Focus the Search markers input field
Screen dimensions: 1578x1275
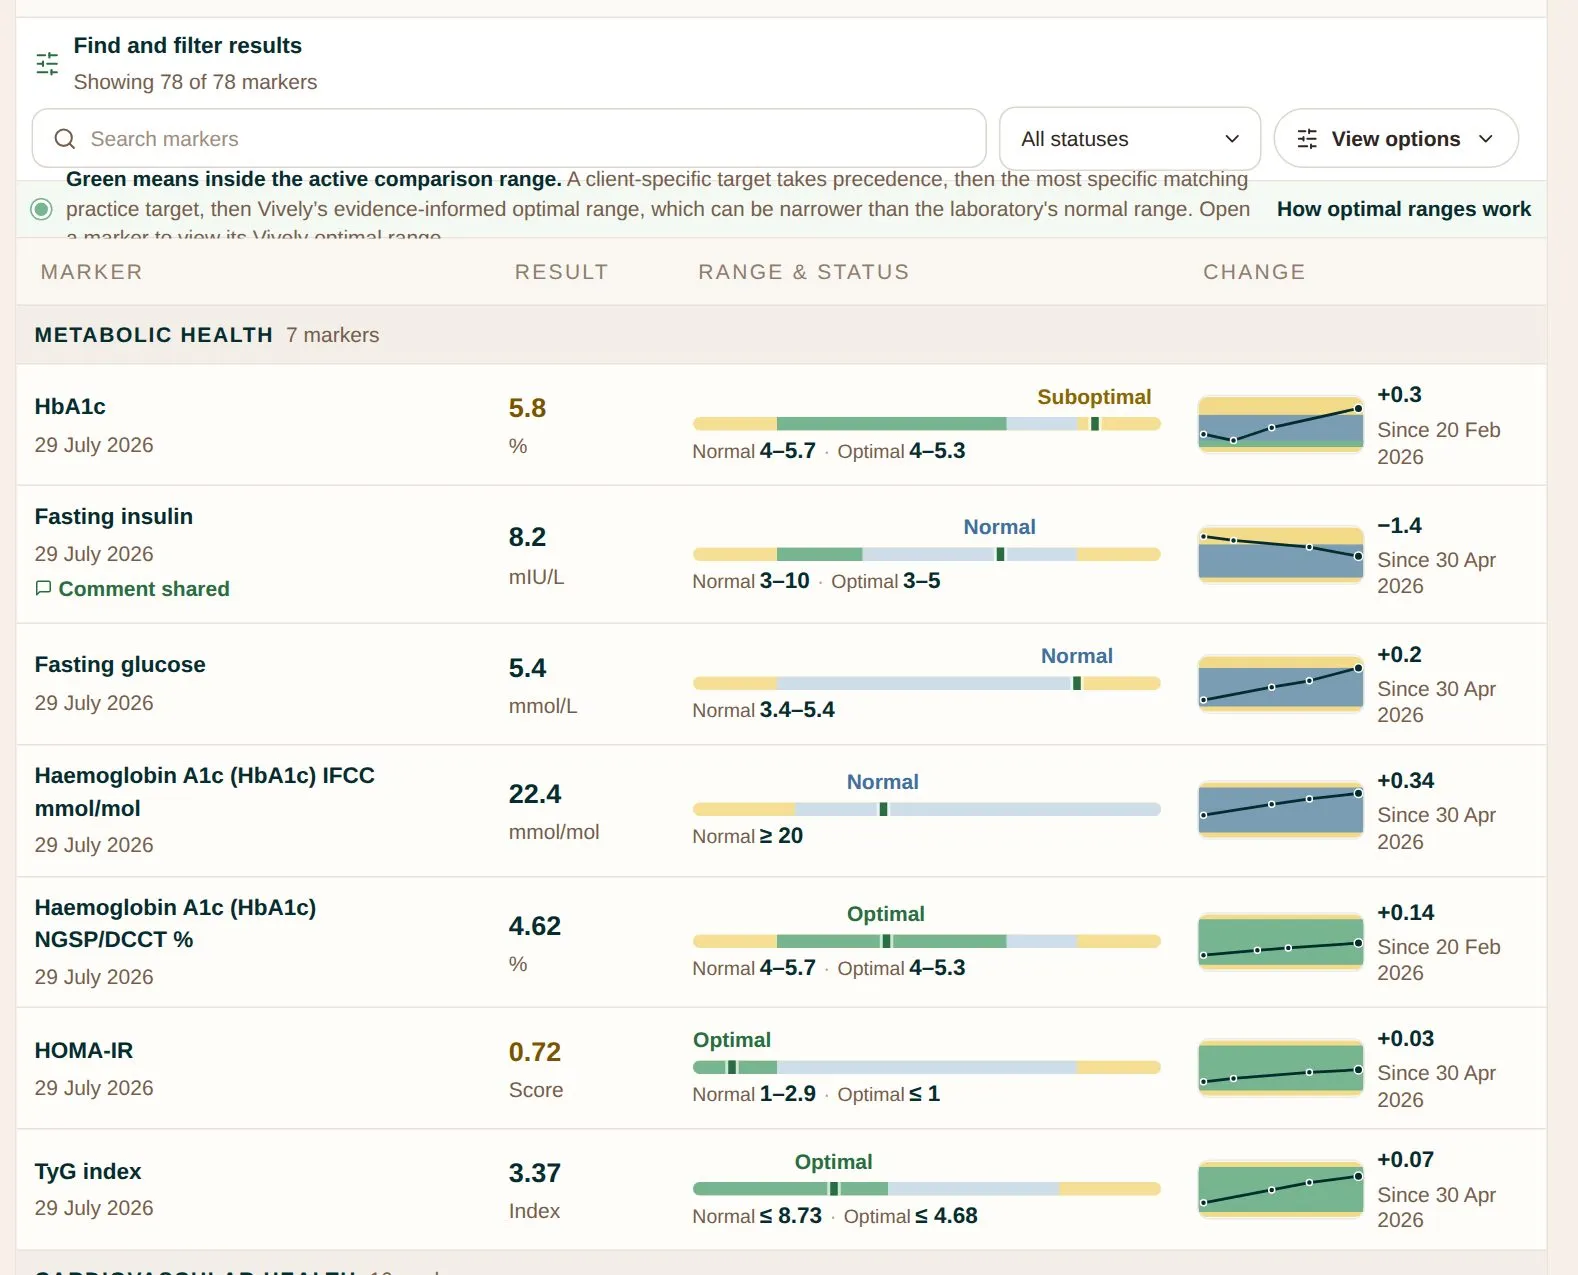(509, 138)
